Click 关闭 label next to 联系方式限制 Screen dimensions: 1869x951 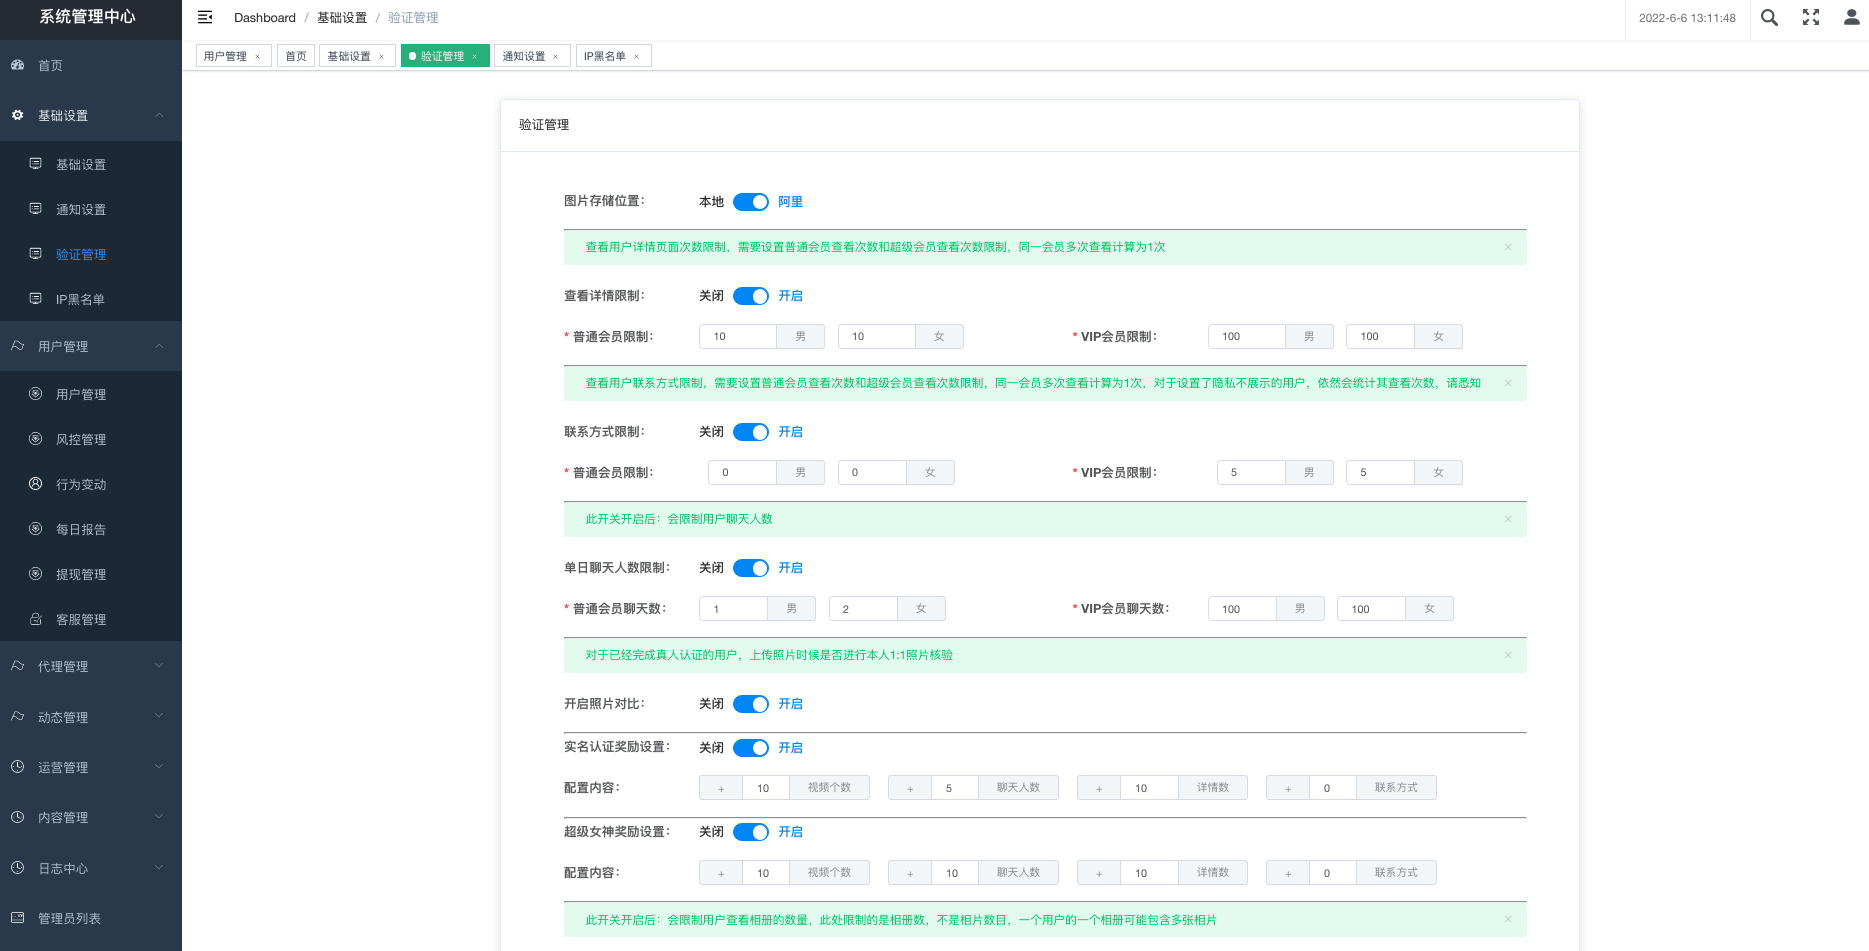(711, 432)
